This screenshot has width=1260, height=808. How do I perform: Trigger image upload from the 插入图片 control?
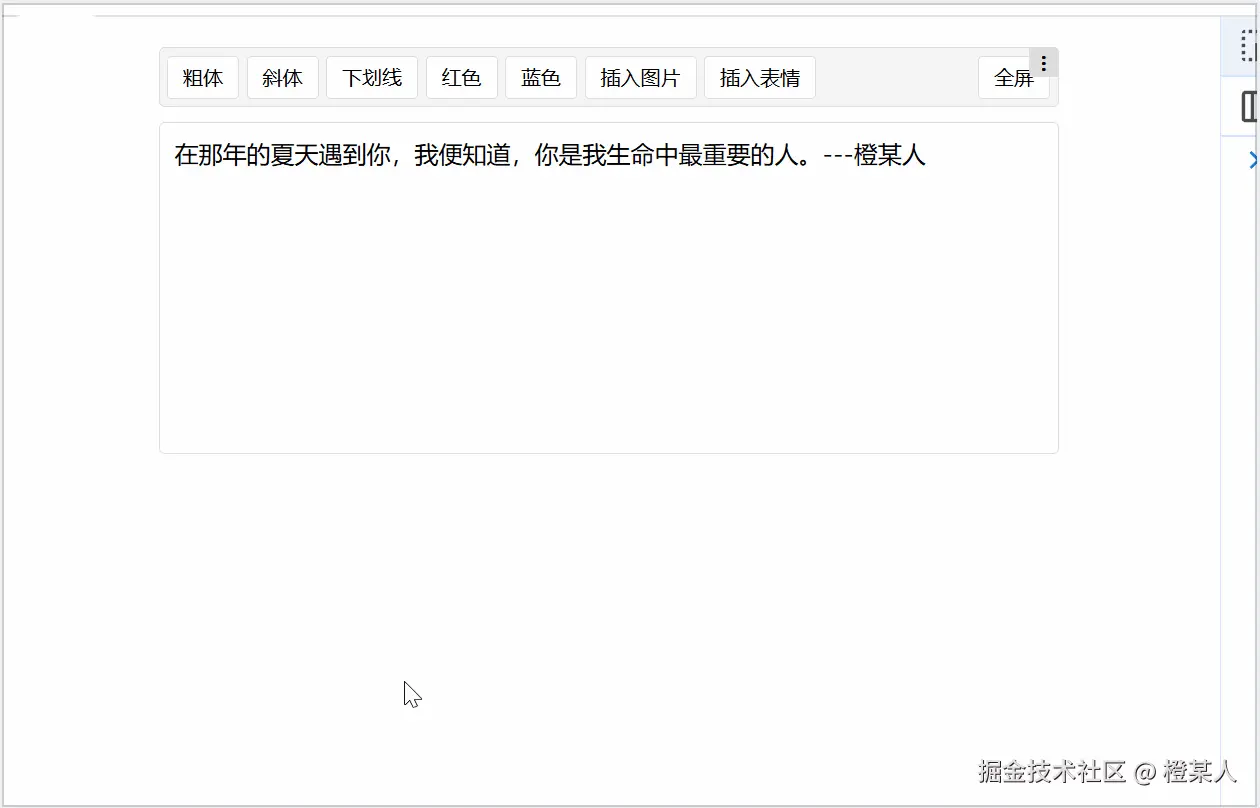pyautogui.click(x=640, y=77)
